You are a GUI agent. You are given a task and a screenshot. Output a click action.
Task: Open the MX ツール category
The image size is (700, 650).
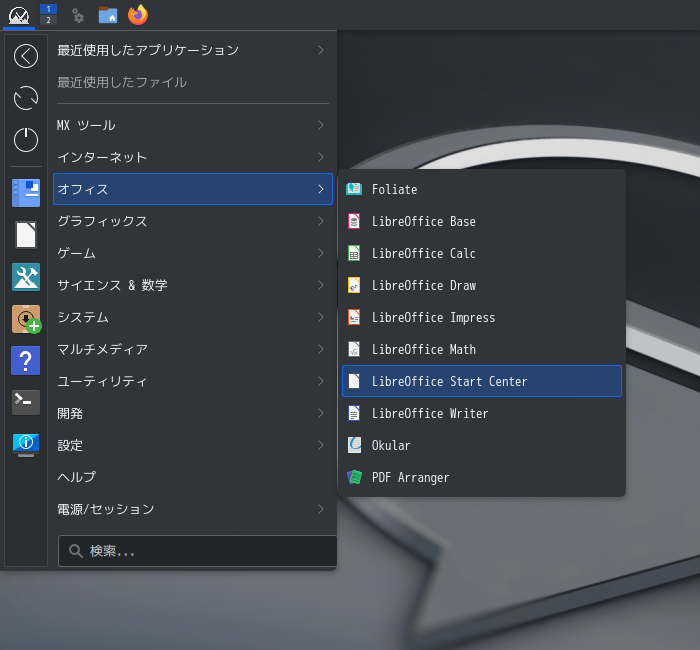tap(193, 125)
